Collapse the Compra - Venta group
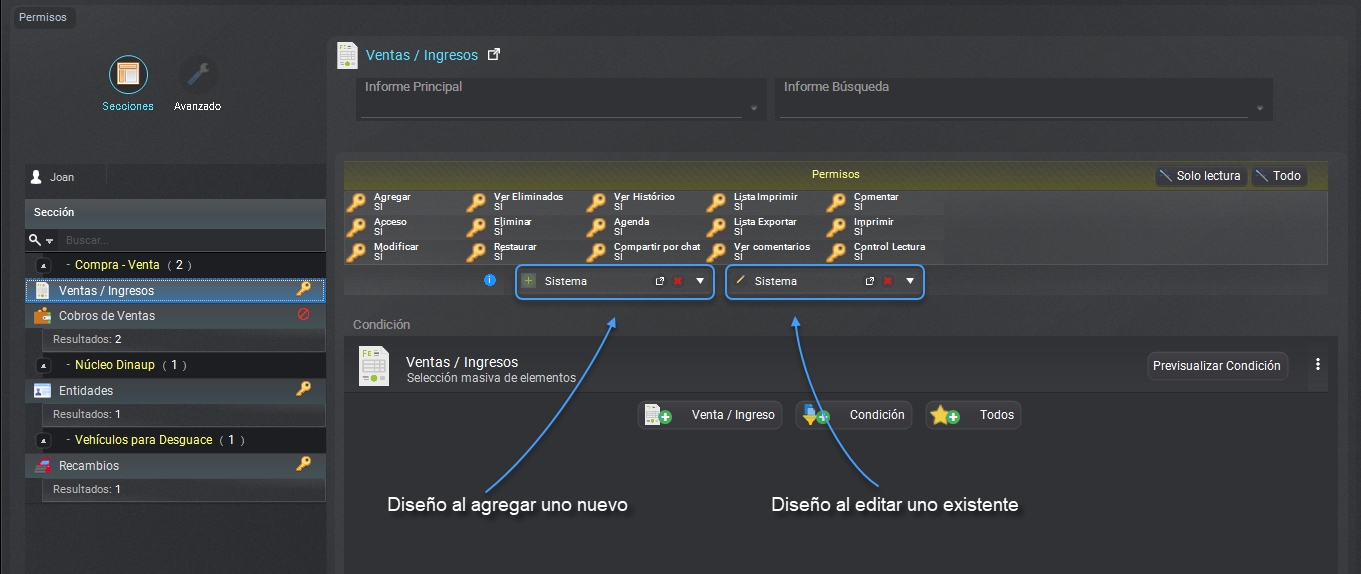This screenshot has width=1361, height=574. (x=44, y=265)
